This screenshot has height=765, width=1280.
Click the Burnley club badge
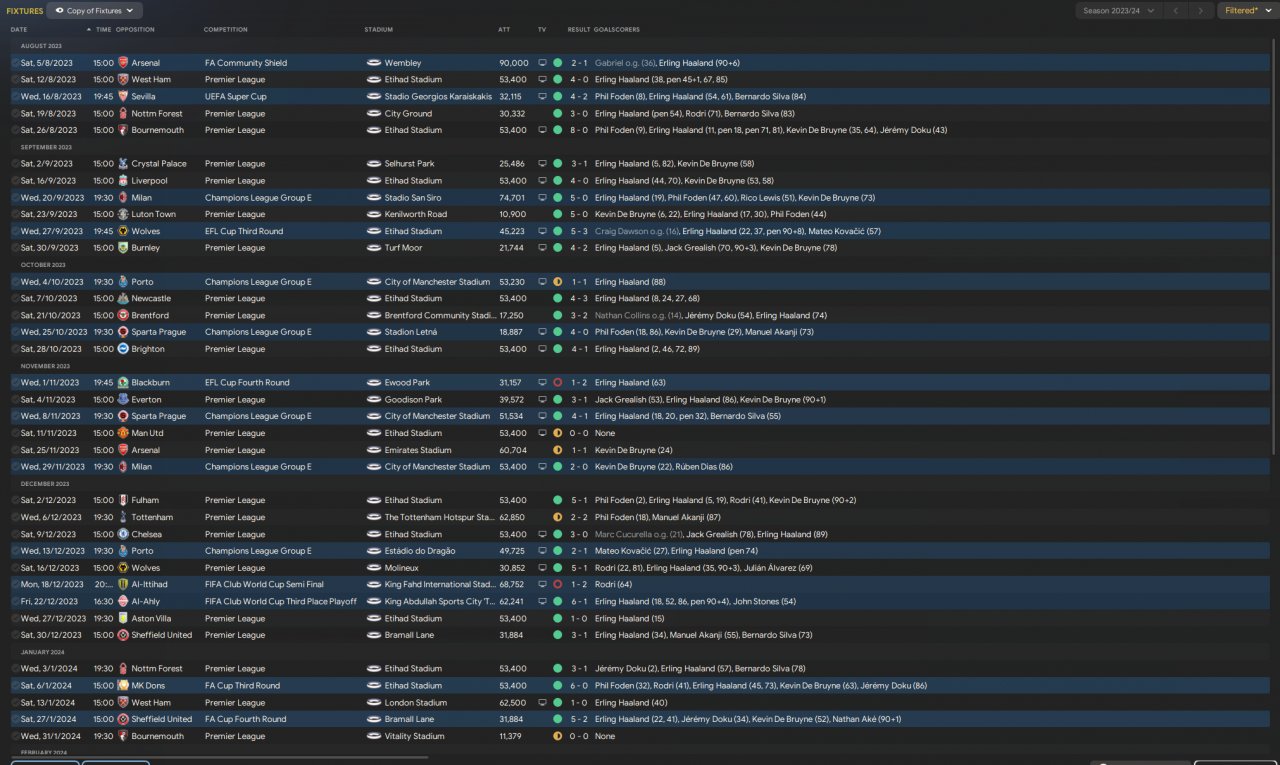(x=122, y=248)
